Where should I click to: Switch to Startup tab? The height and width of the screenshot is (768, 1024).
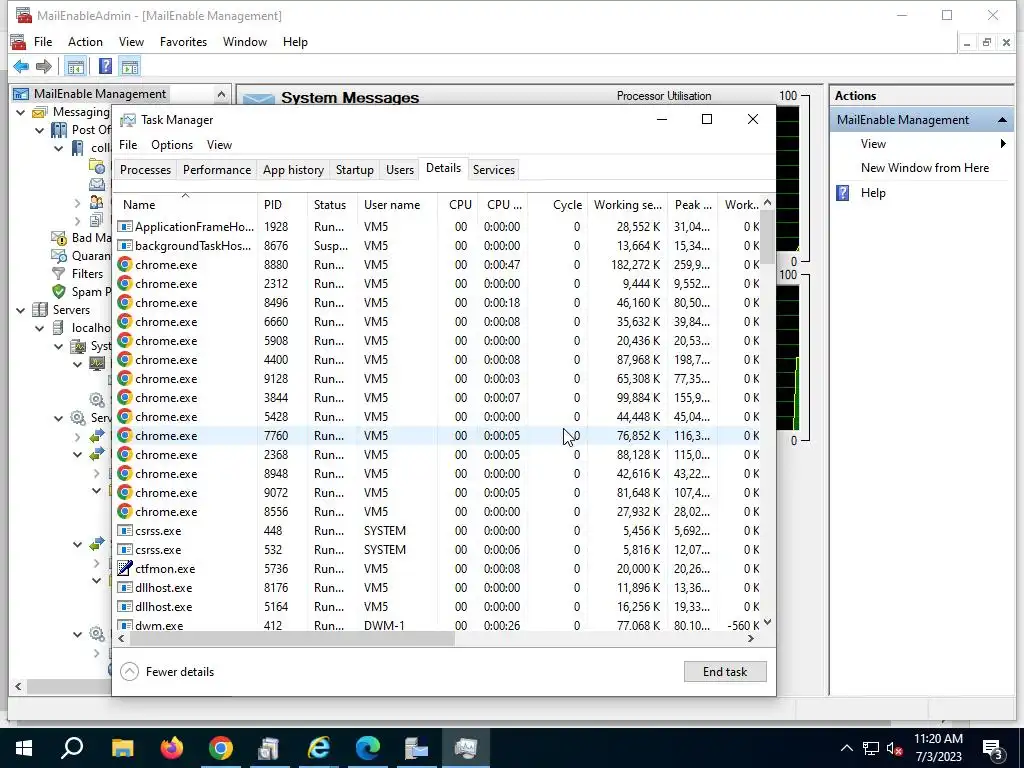coord(355,170)
